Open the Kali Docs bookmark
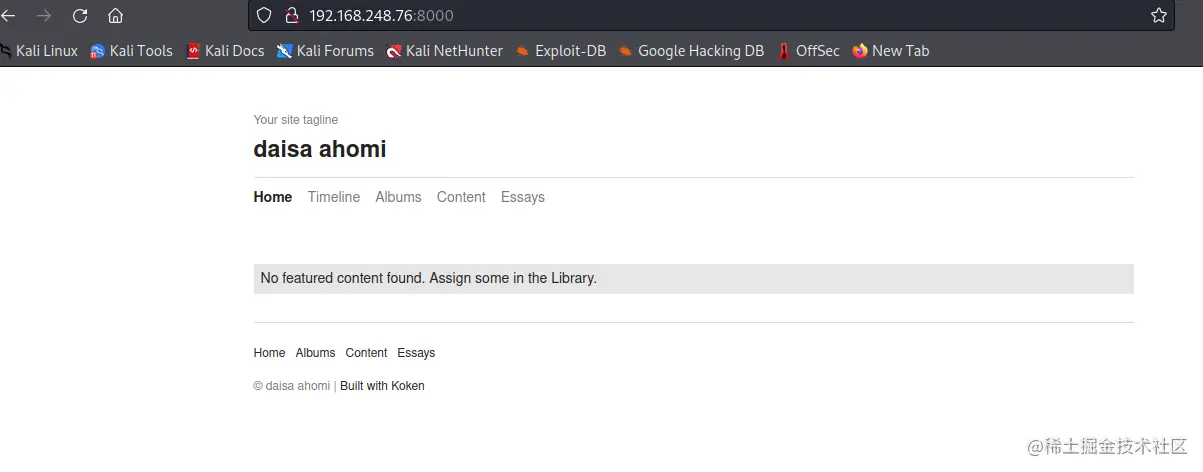The height and width of the screenshot is (472, 1203). point(225,50)
